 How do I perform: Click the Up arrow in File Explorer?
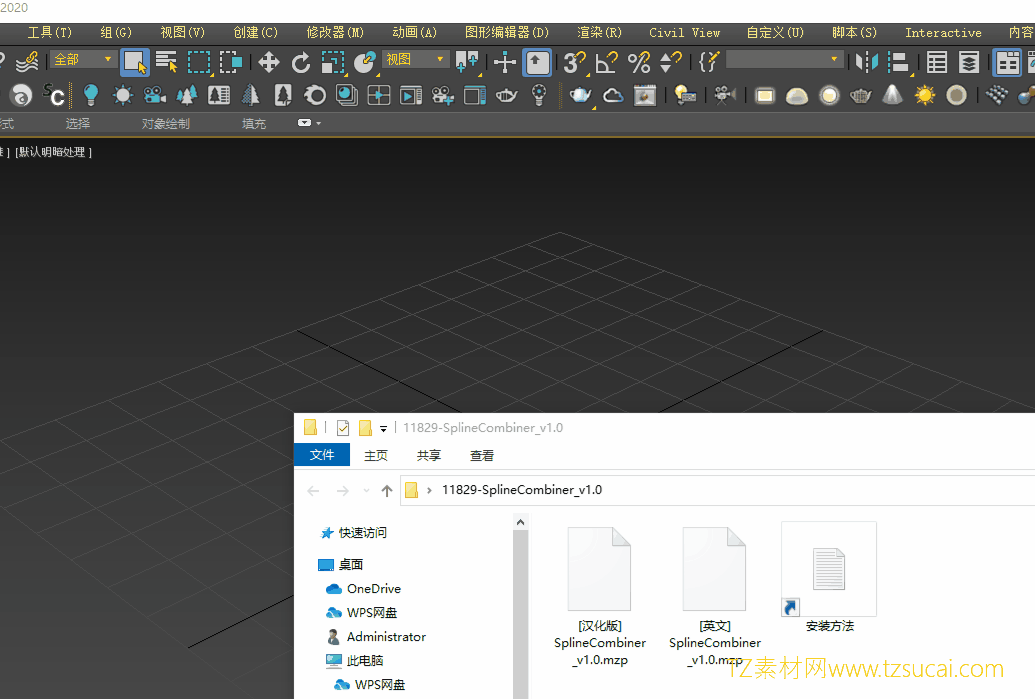tap(387, 490)
